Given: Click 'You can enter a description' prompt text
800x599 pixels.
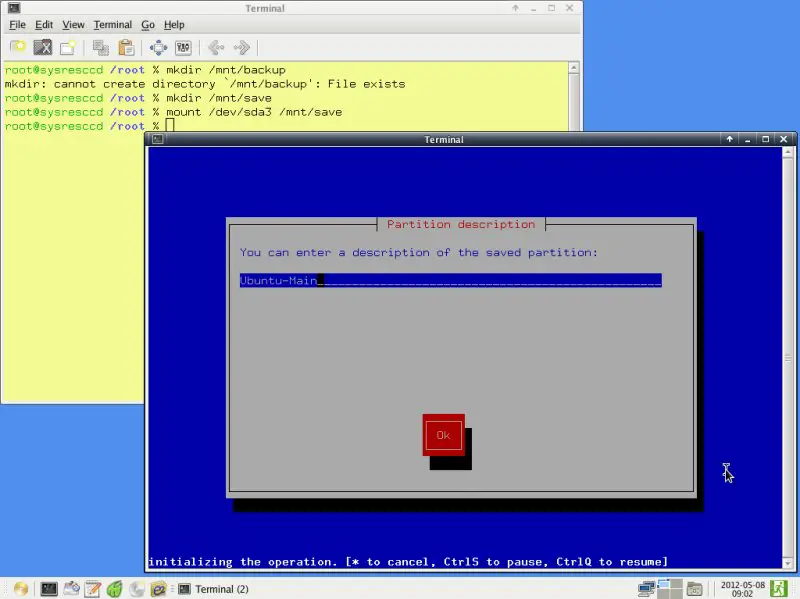Looking at the screenshot, I should pyautogui.click(x=418, y=252).
